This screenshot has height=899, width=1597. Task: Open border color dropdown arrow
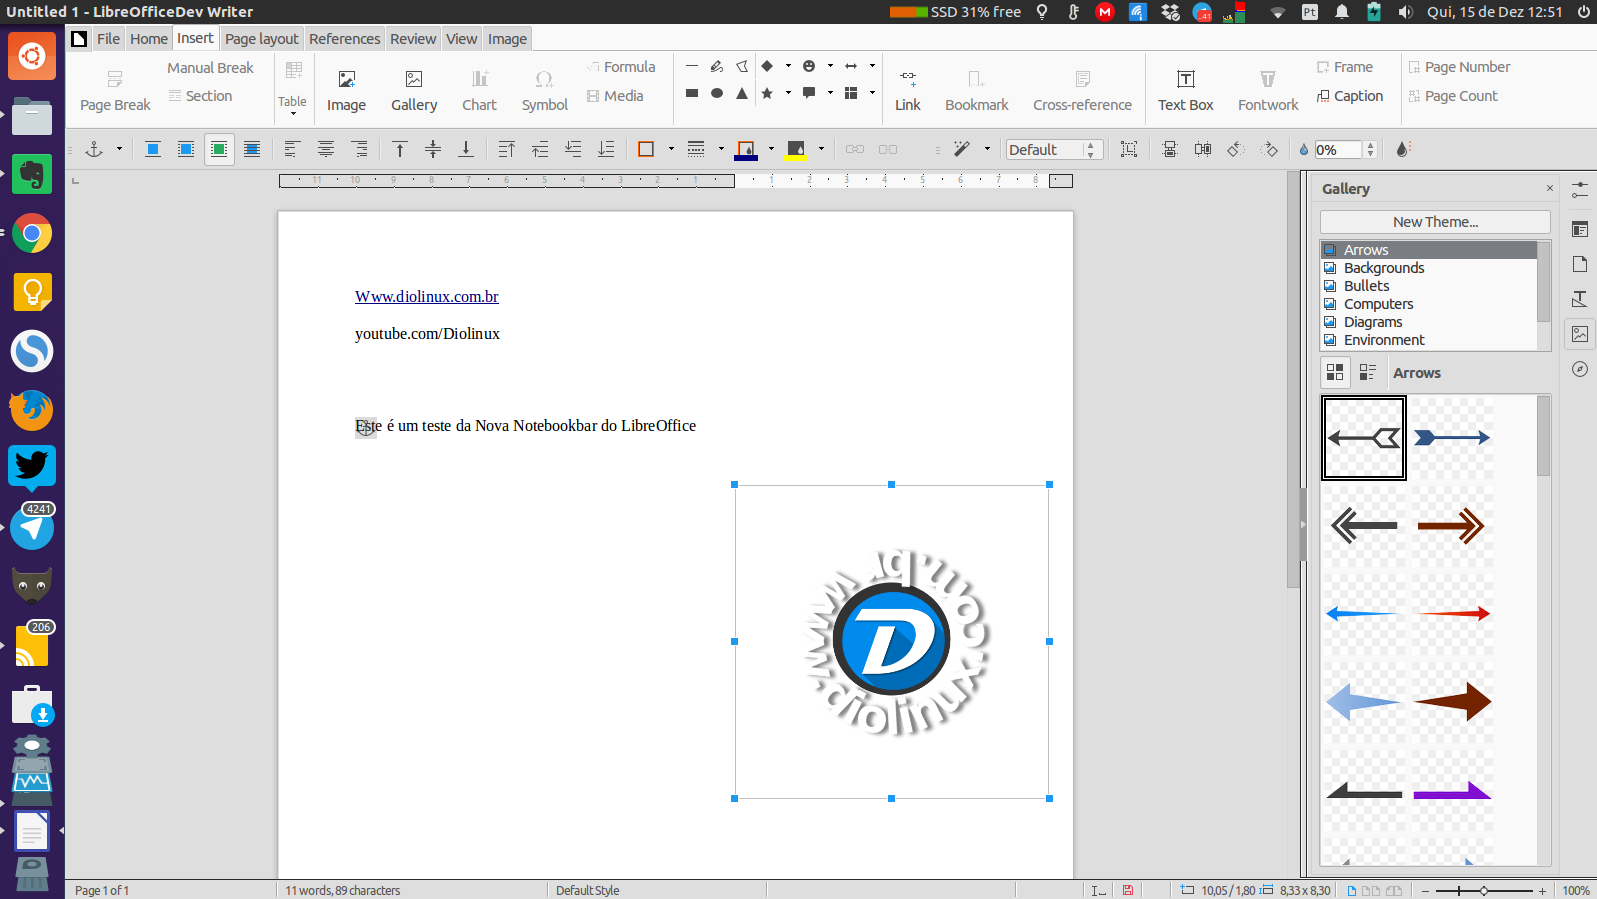click(771, 149)
